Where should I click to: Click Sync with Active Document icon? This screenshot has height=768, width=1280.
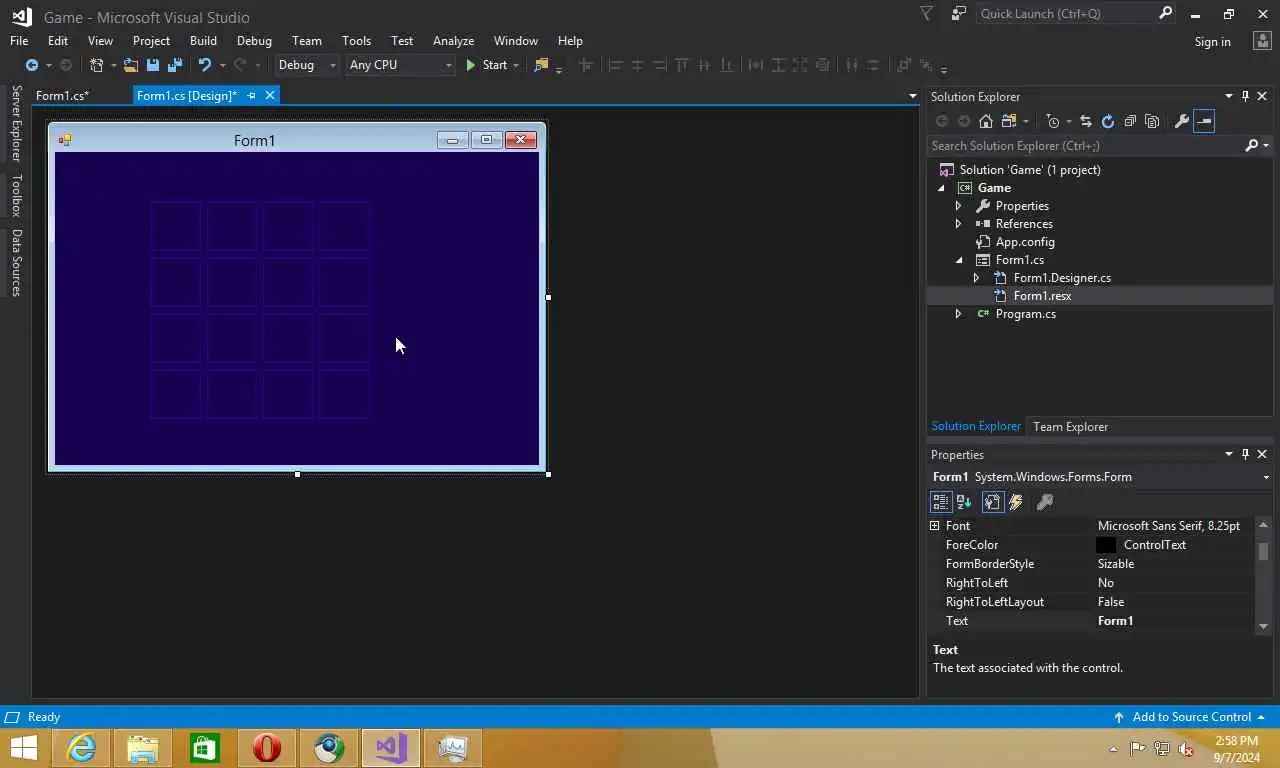1086,121
